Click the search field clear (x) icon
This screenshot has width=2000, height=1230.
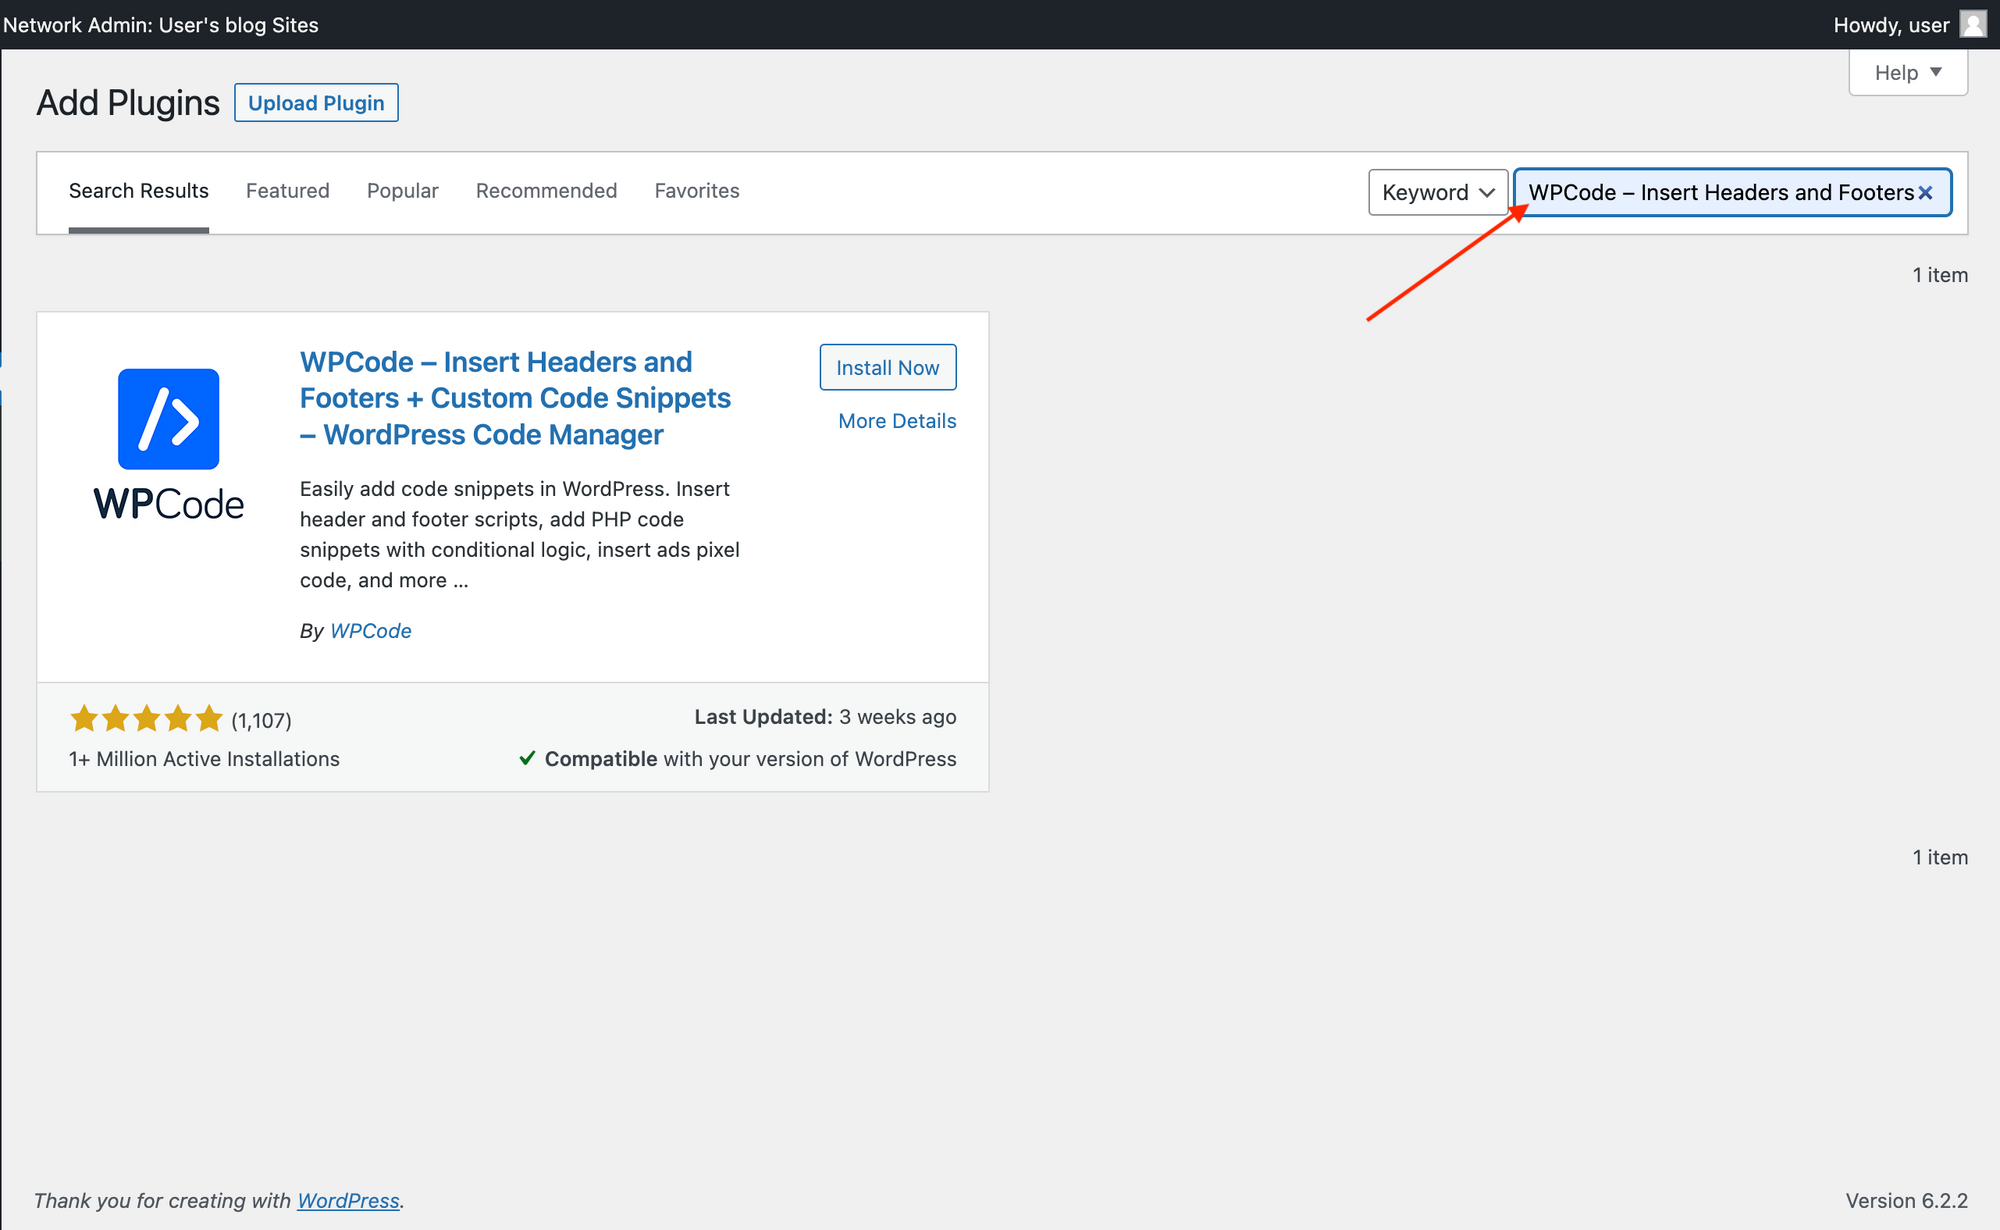click(x=1927, y=191)
